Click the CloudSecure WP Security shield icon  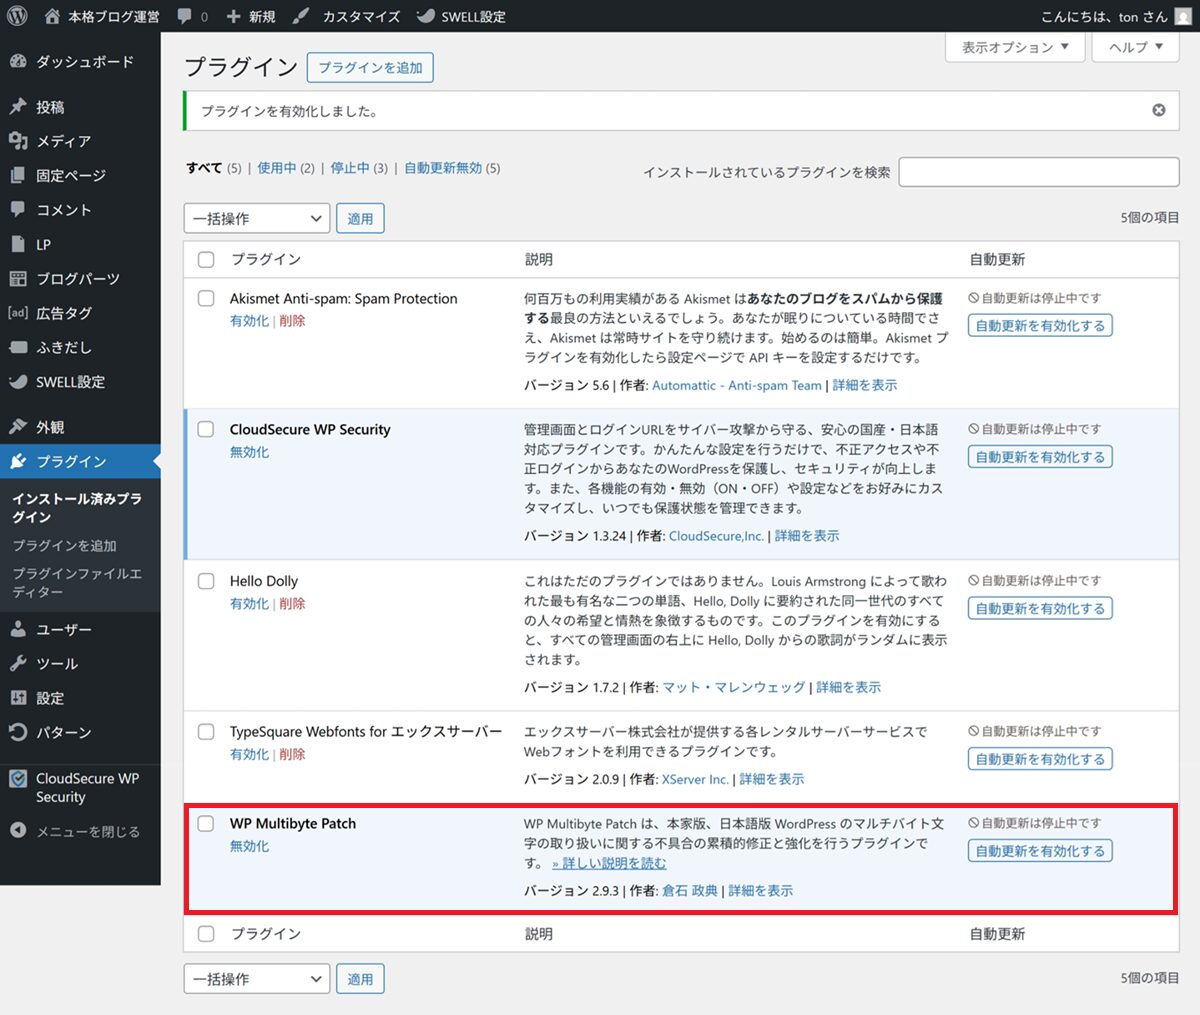coord(18,779)
